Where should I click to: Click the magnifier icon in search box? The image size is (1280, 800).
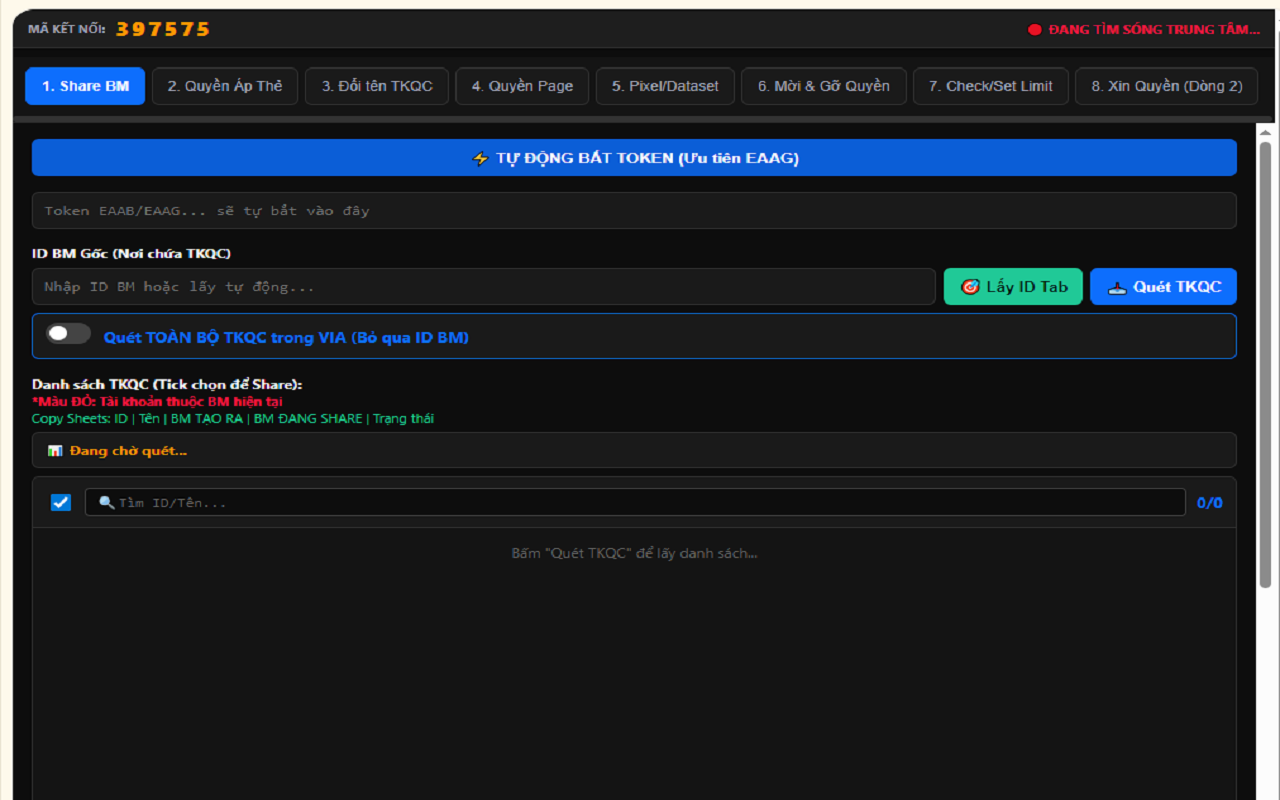point(107,503)
